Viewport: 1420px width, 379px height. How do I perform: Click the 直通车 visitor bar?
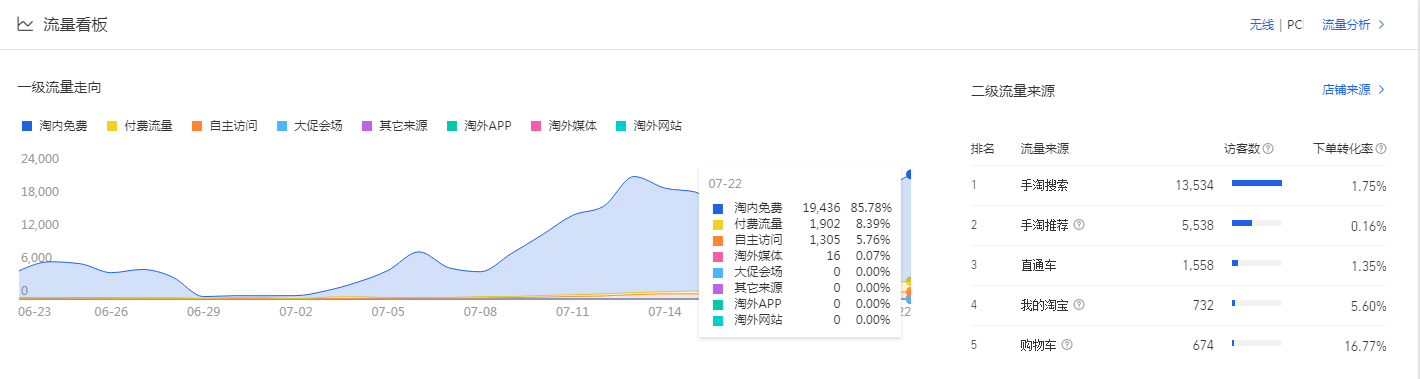click(1257, 263)
